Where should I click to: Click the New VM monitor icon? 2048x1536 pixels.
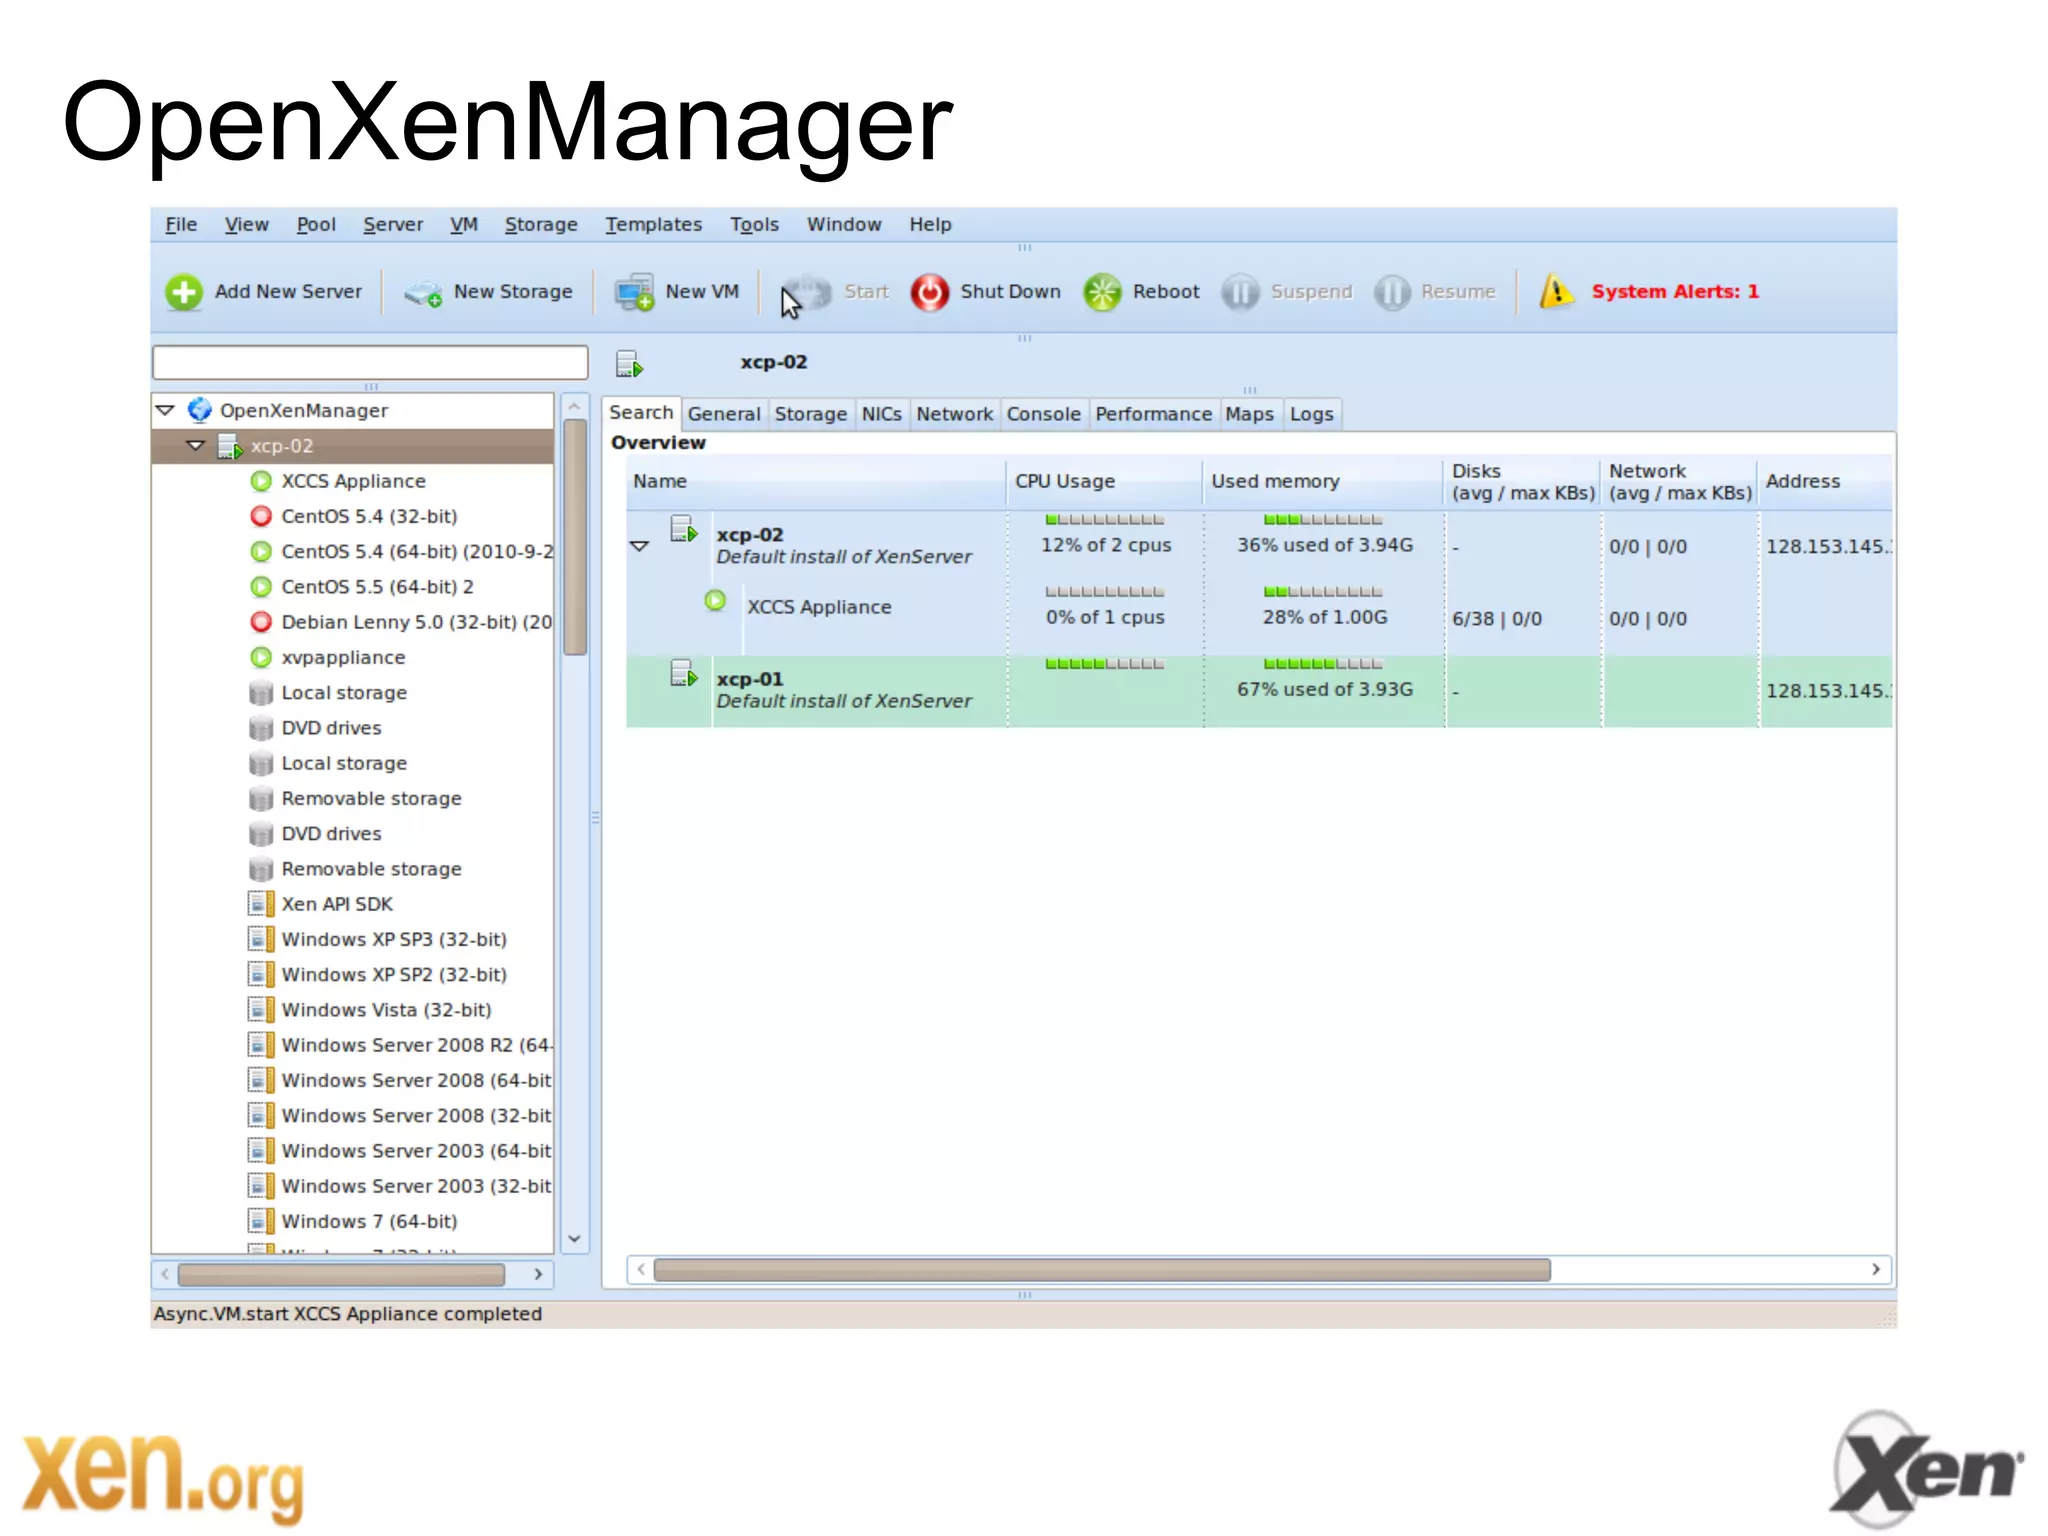634,292
